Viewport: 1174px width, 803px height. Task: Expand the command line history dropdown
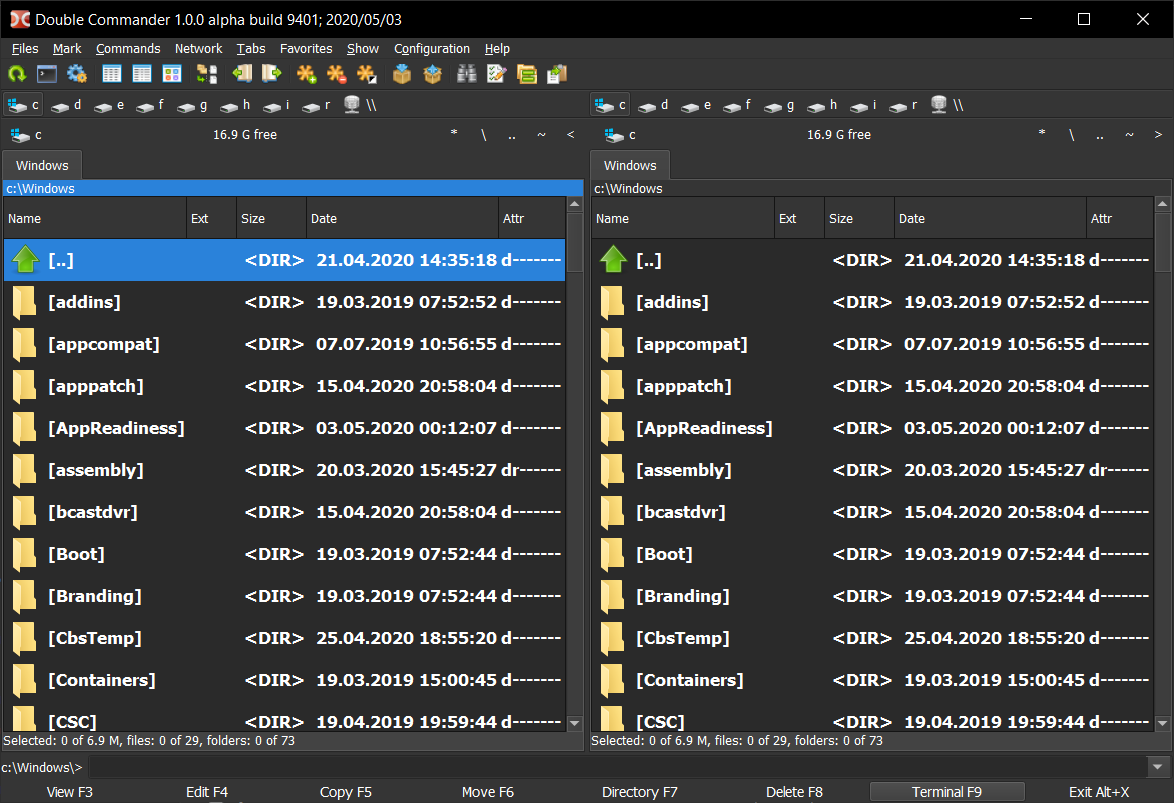(x=1158, y=767)
